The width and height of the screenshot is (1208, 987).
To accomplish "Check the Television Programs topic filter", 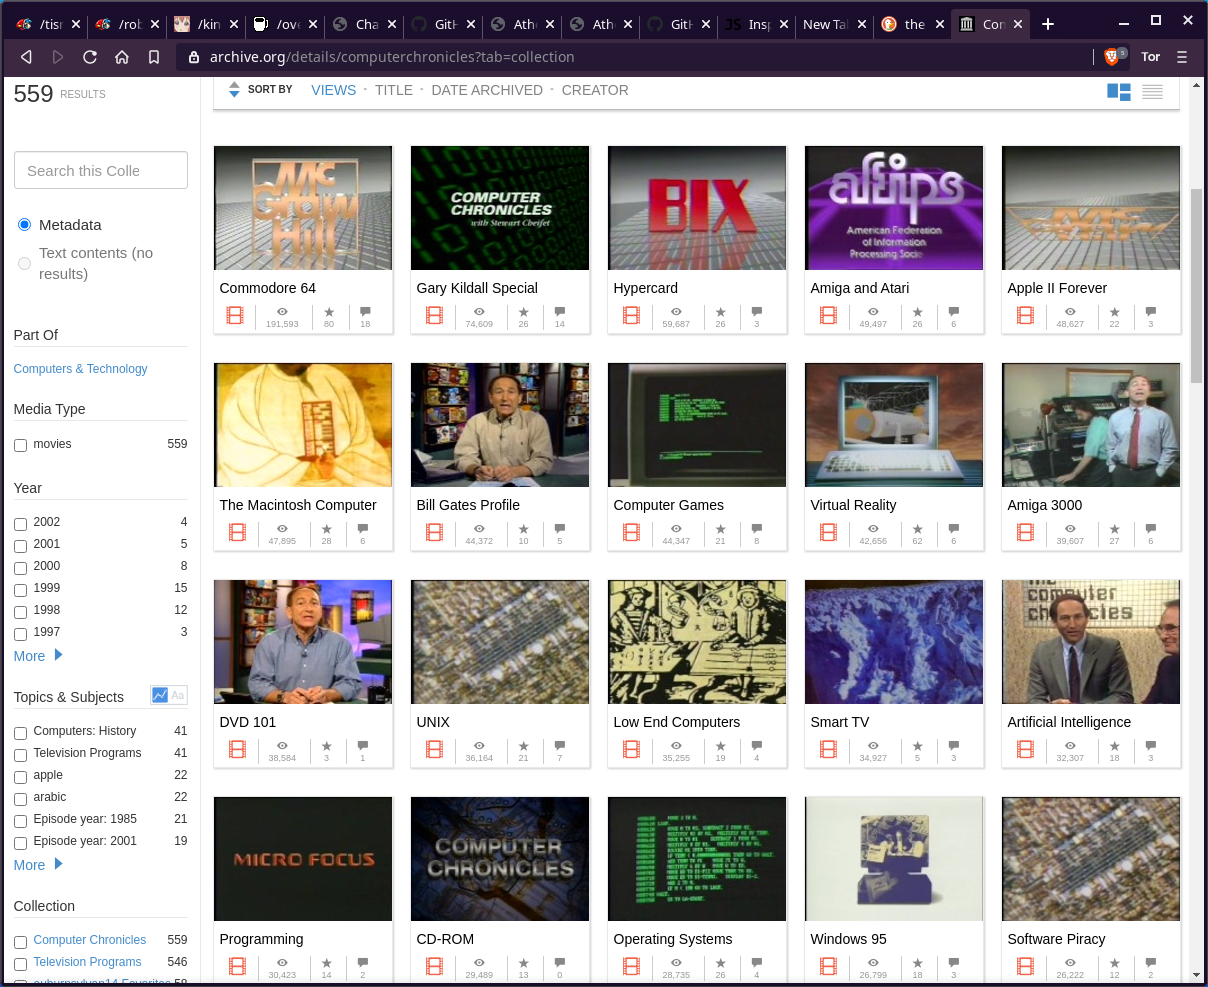I will [20, 754].
